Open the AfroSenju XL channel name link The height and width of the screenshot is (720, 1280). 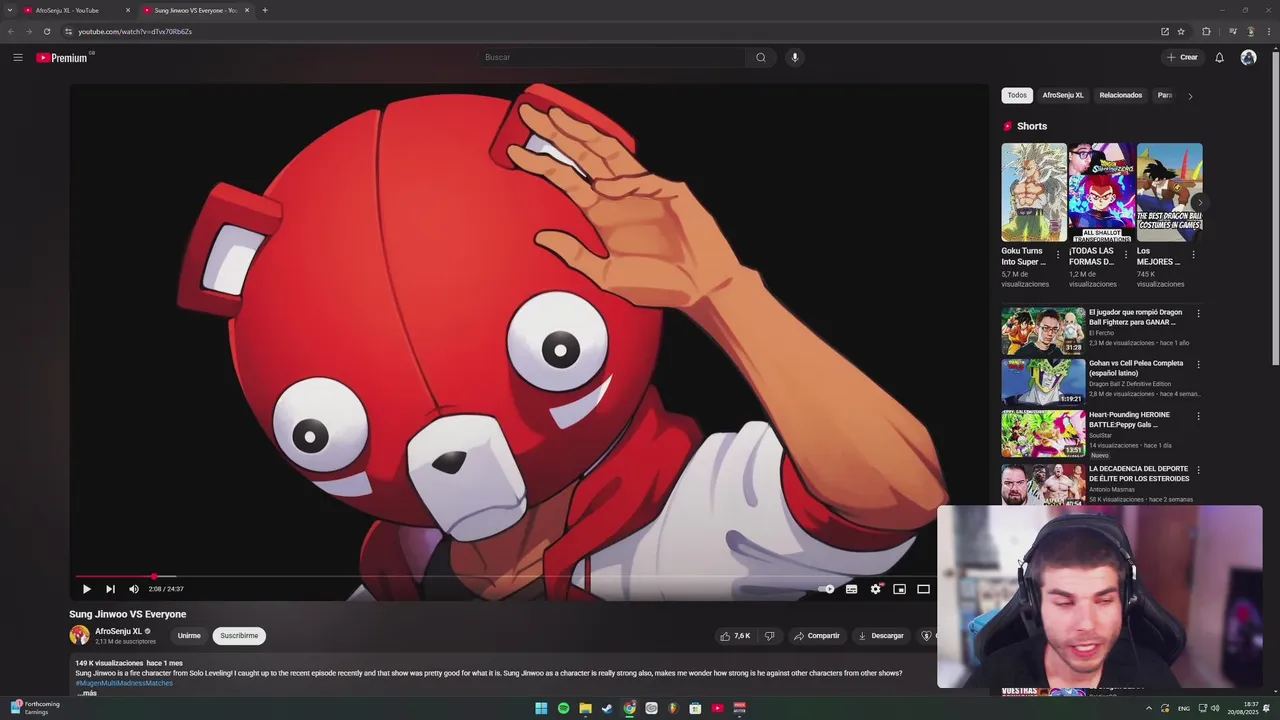pyautogui.click(x=118, y=631)
